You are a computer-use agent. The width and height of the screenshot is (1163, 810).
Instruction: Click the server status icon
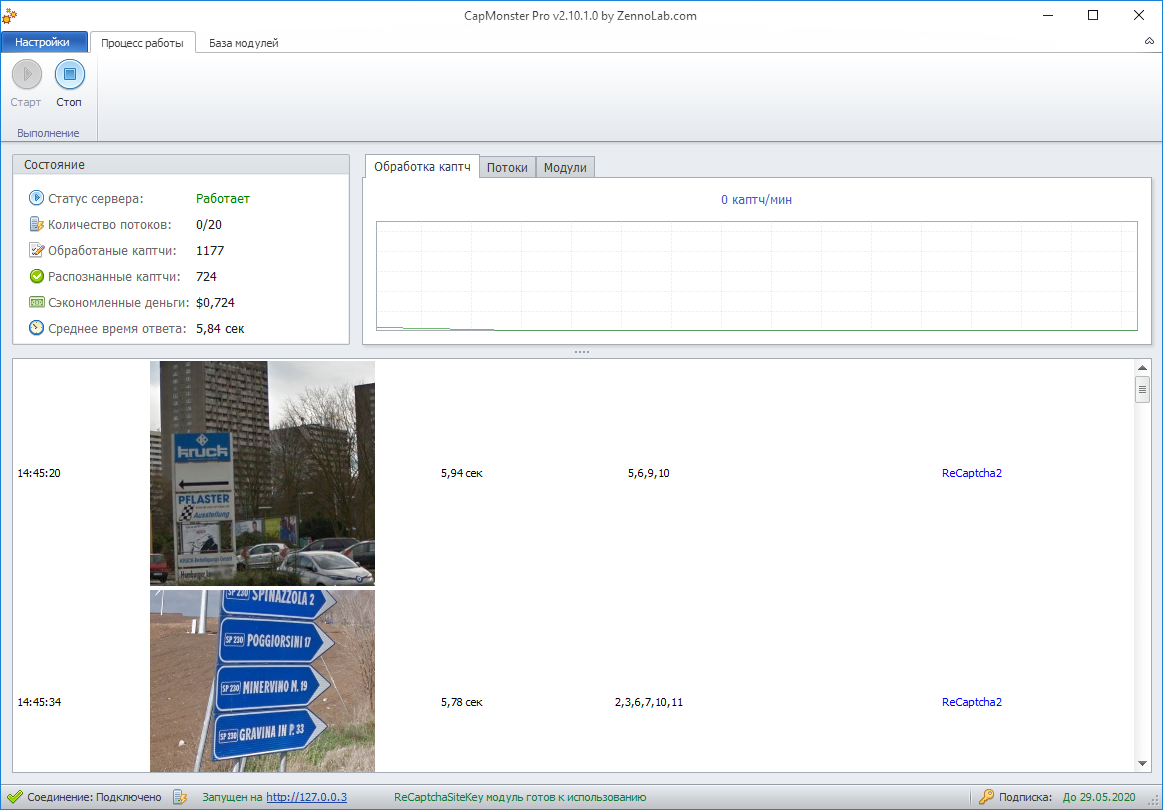[x=37, y=198]
